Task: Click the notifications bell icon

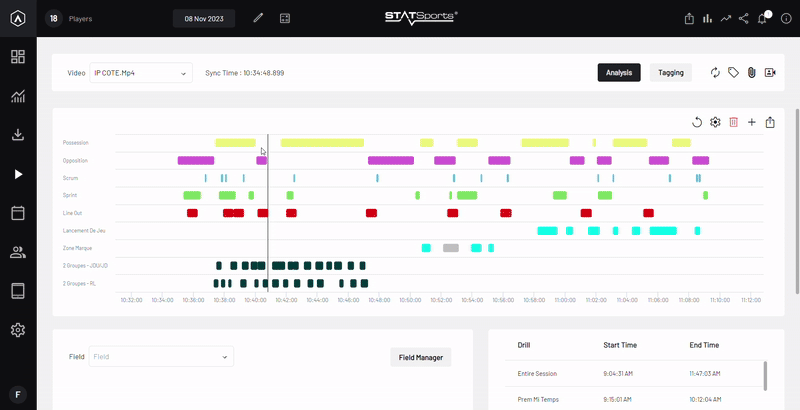Action: (762, 19)
